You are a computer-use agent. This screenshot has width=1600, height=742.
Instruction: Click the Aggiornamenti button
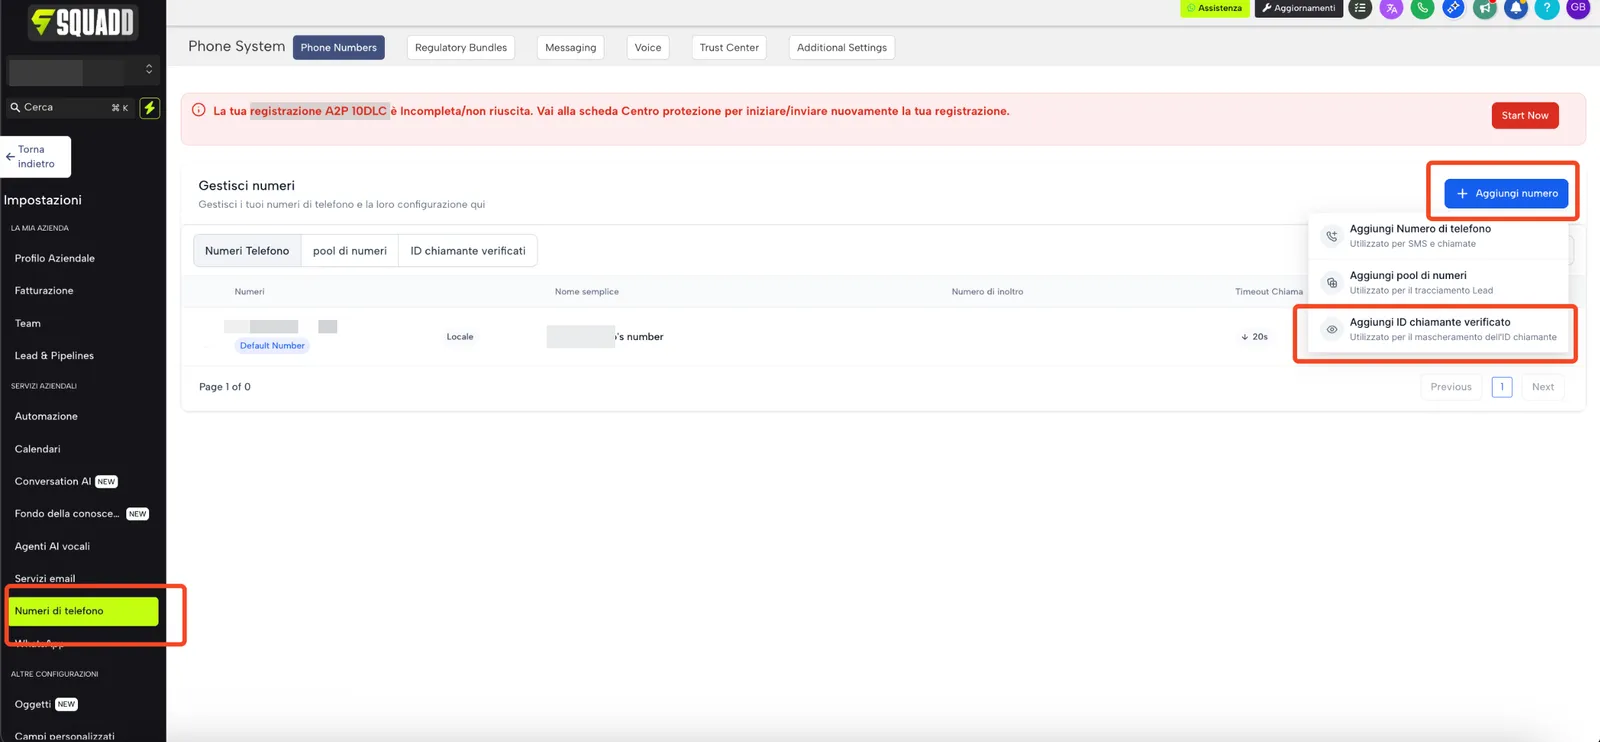1299,8
